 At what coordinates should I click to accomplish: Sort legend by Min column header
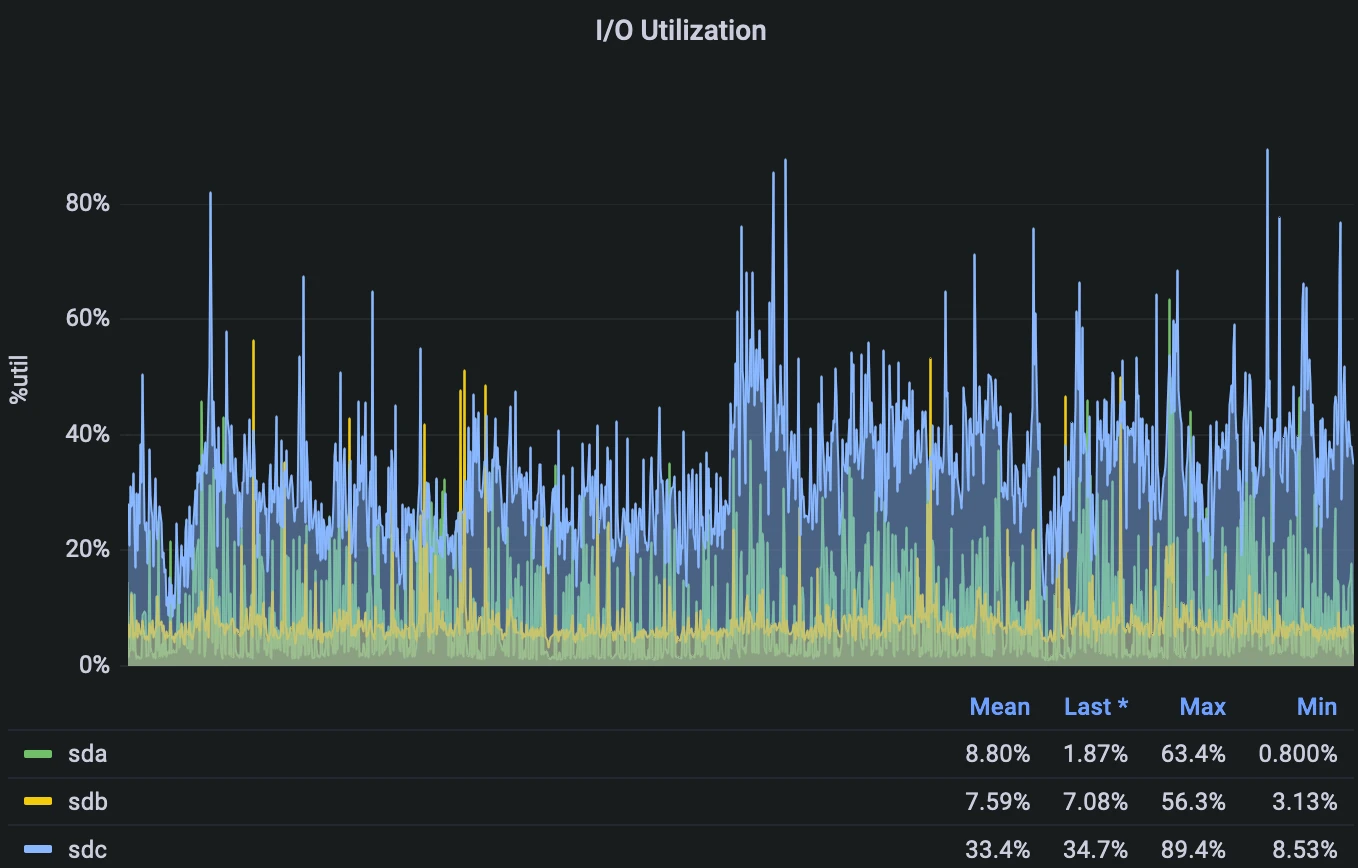pos(1316,707)
